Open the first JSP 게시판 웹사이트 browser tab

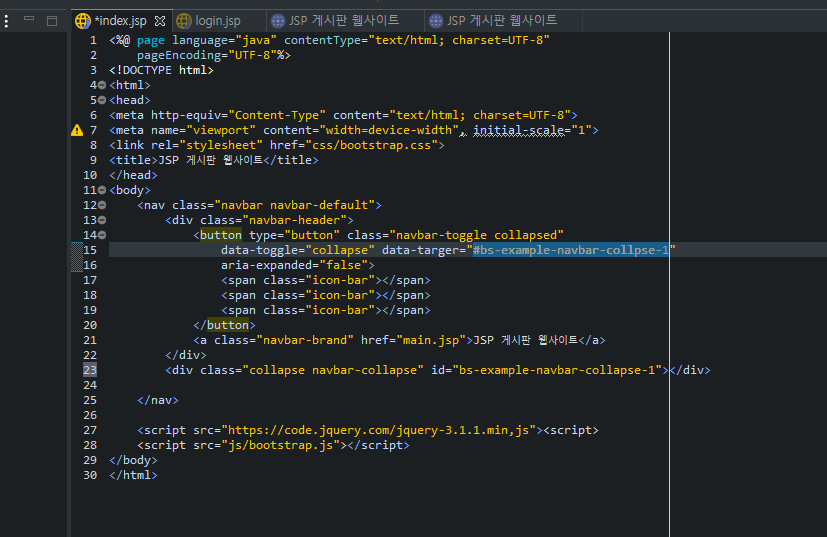coord(344,21)
